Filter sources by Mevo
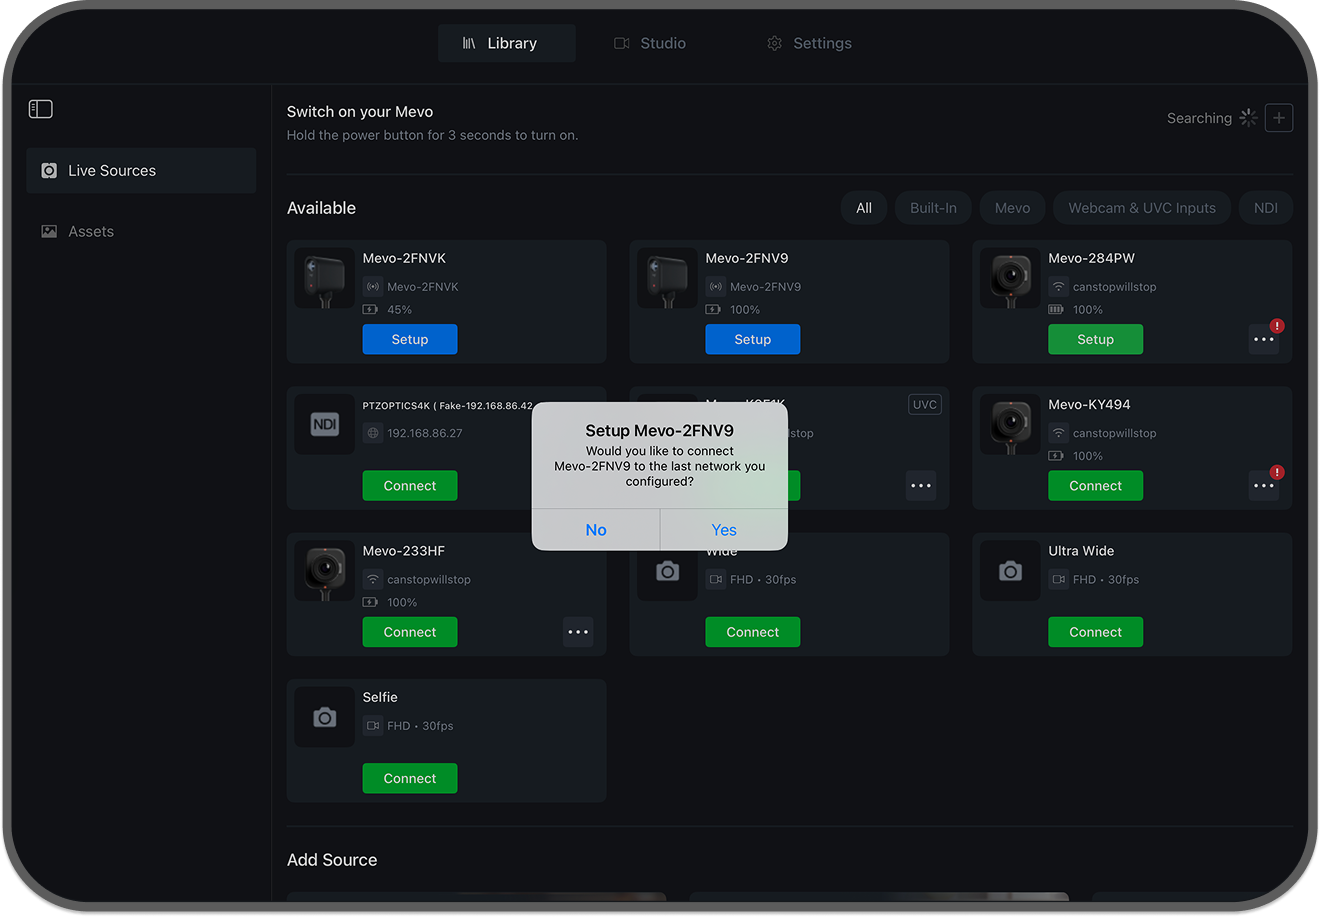The width and height of the screenshot is (1321, 917). (1012, 208)
